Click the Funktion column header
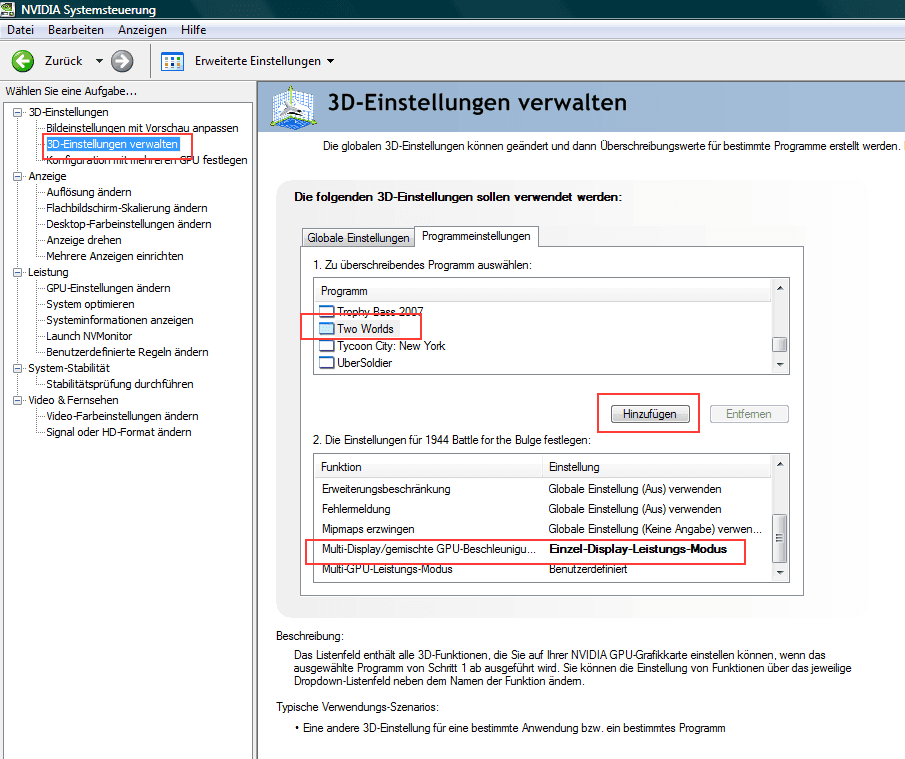The height and width of the screenshot is (759, 905). pos(428,467)
